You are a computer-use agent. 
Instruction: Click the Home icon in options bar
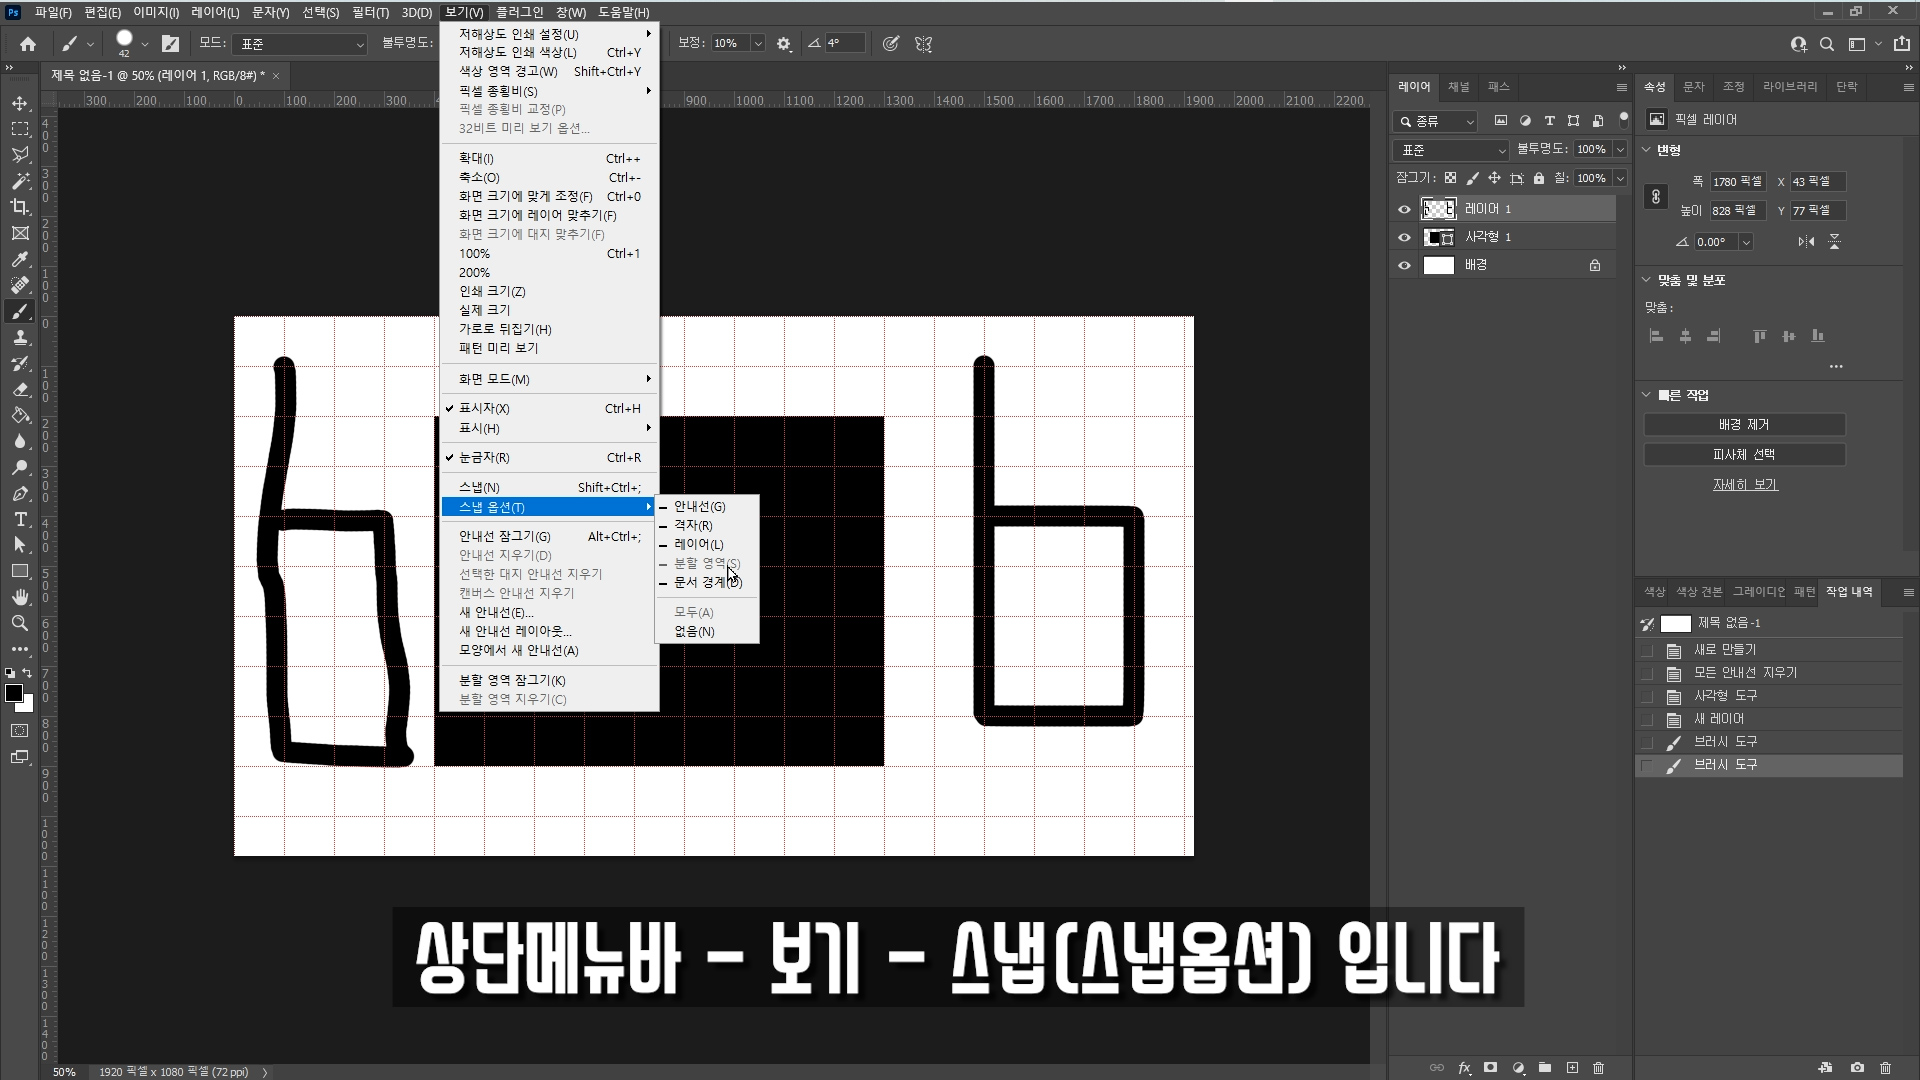pyautogui.click(x=28, y=44)
